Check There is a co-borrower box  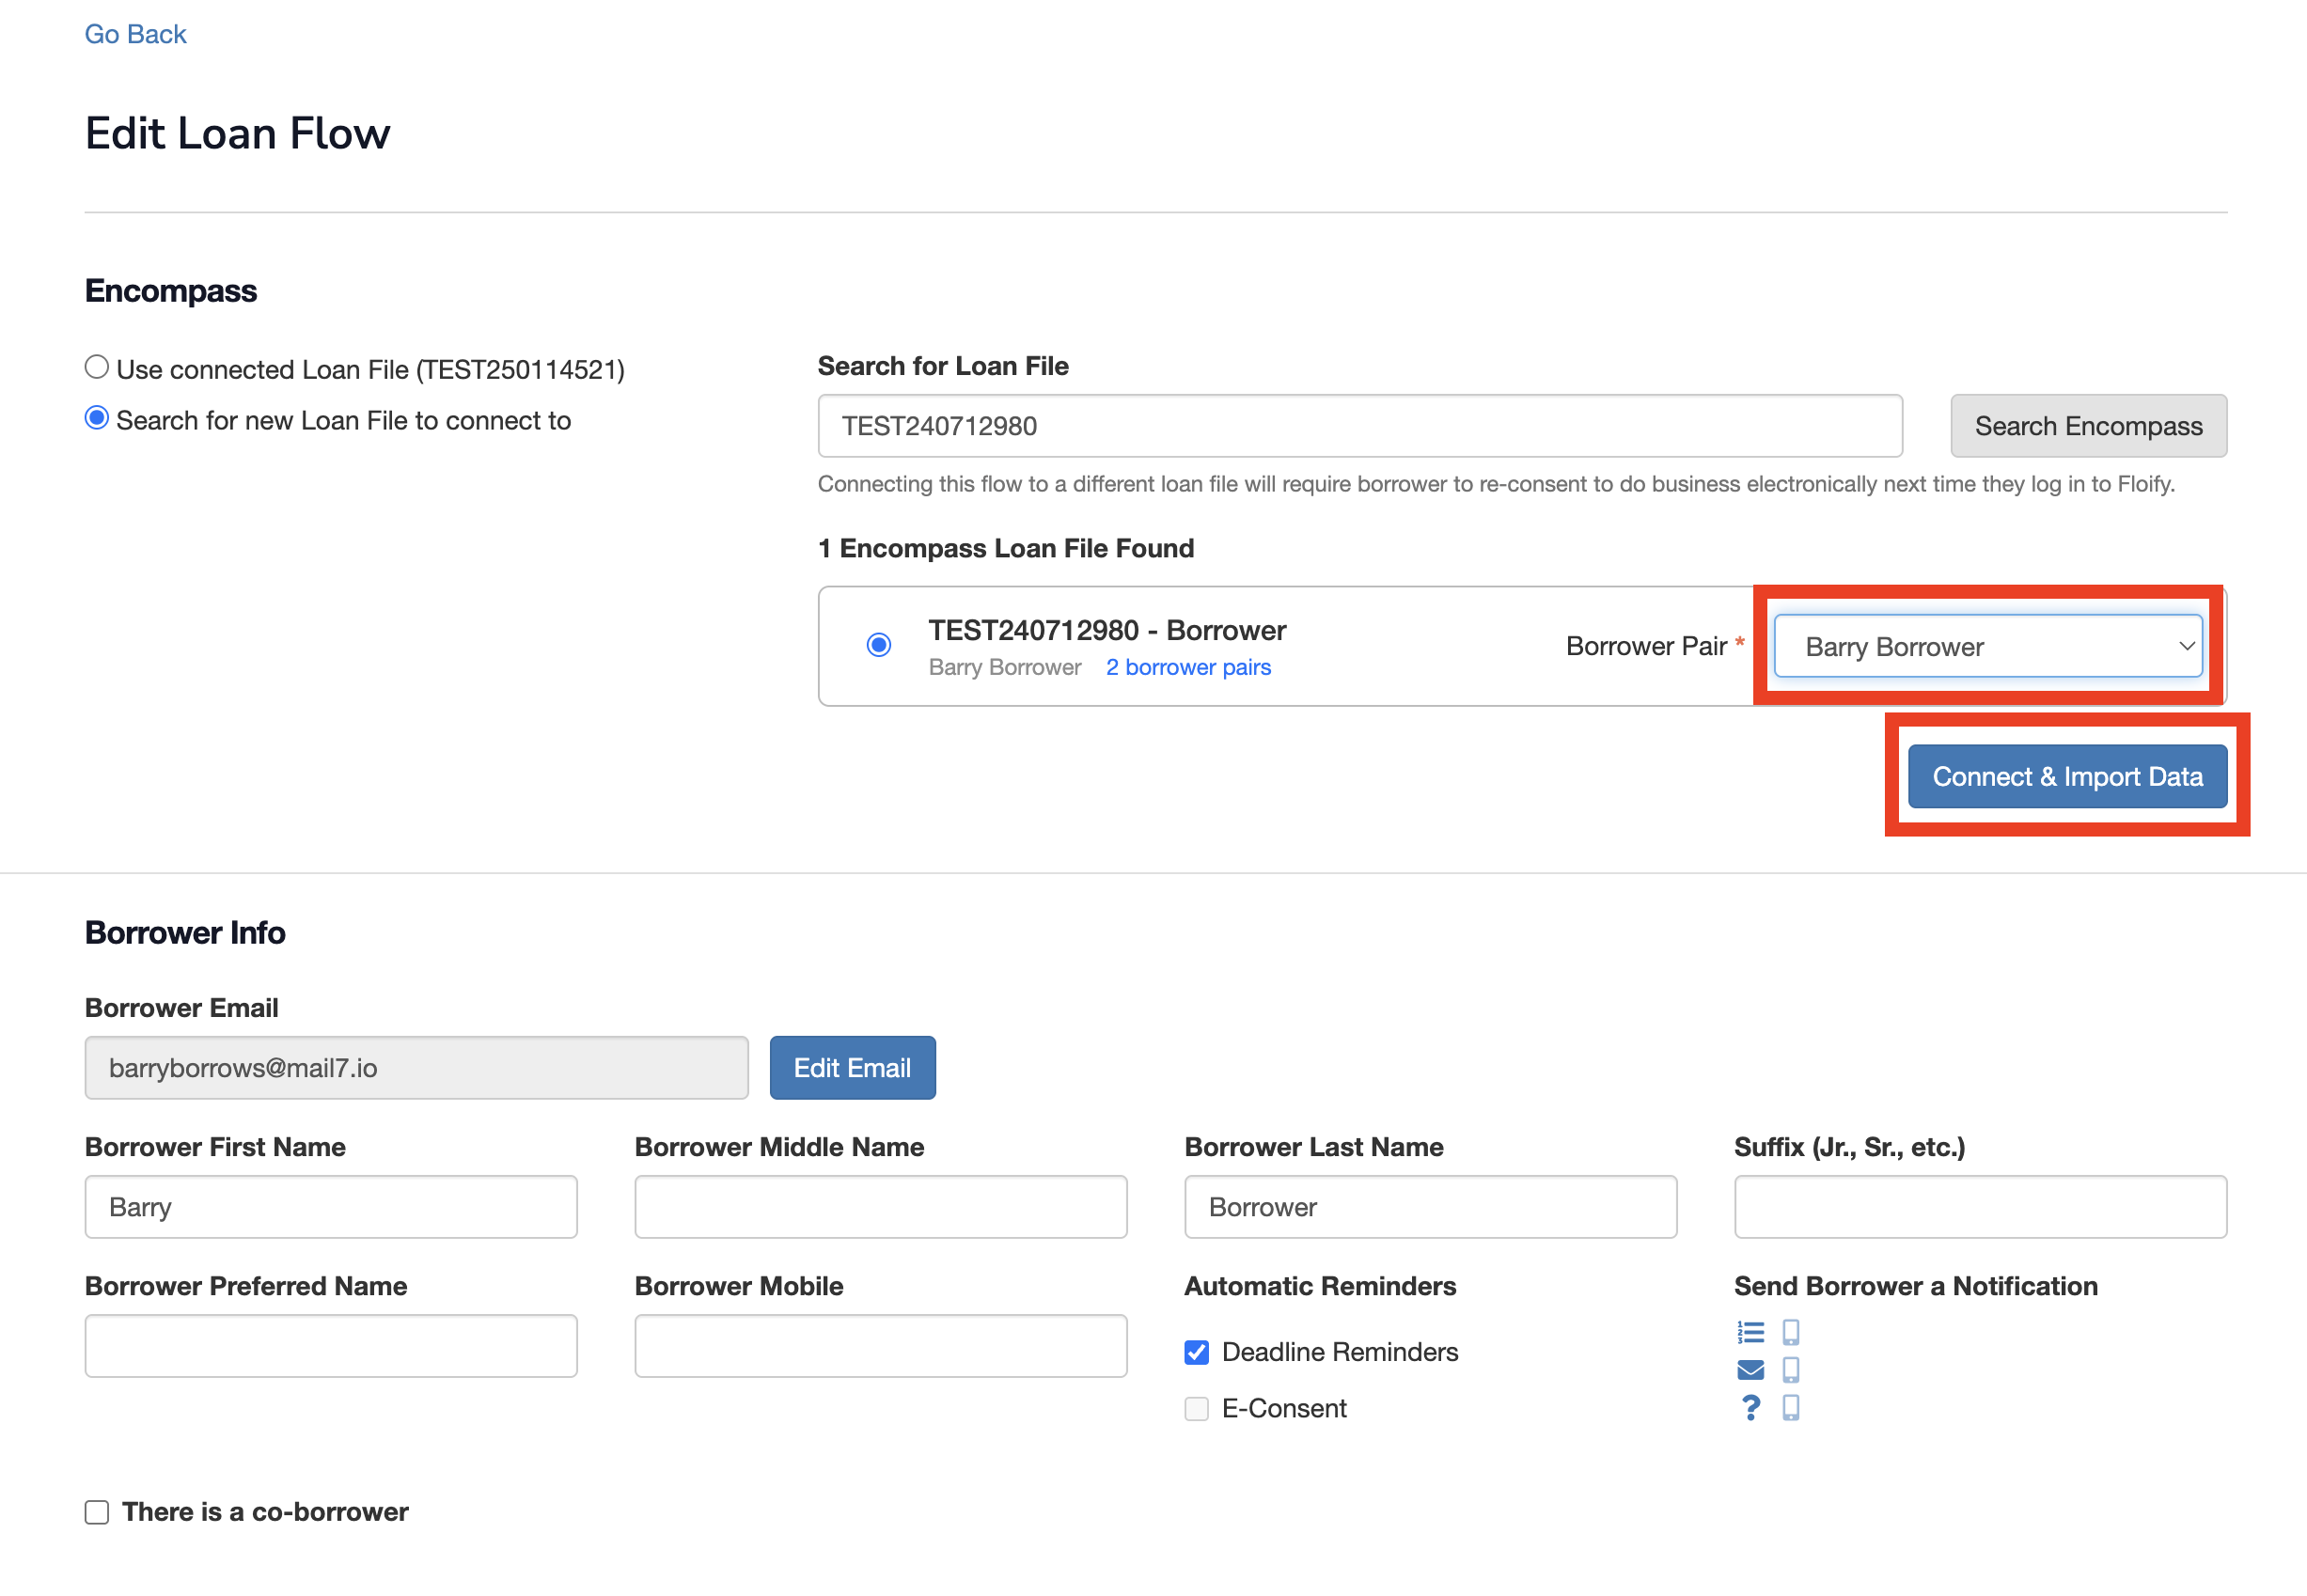(97, 1512)
